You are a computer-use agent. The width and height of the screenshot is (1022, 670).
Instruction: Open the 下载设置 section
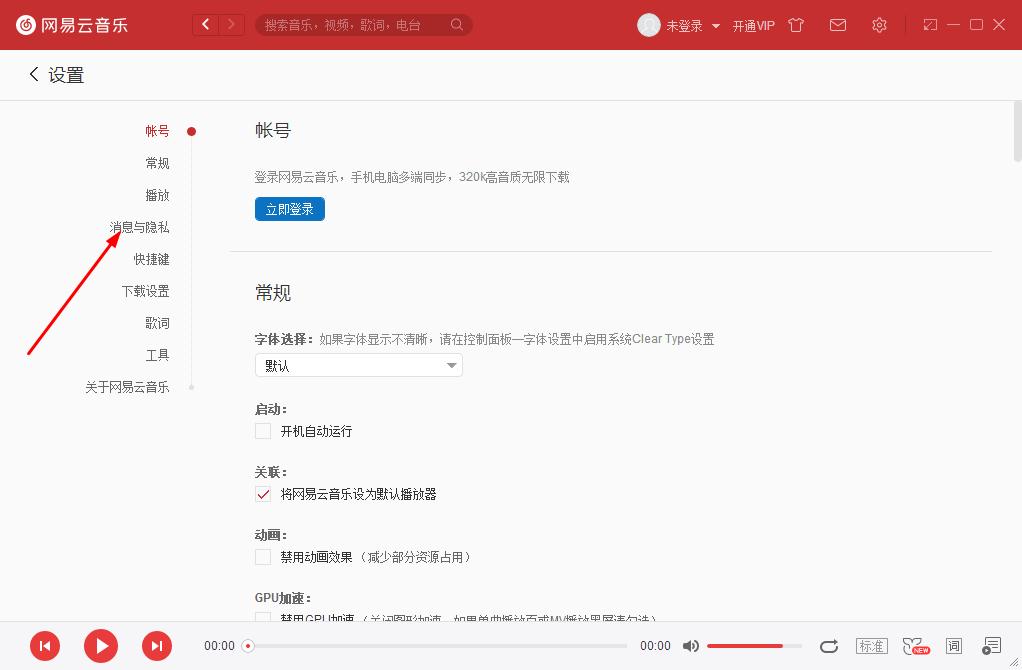(147, 291)
